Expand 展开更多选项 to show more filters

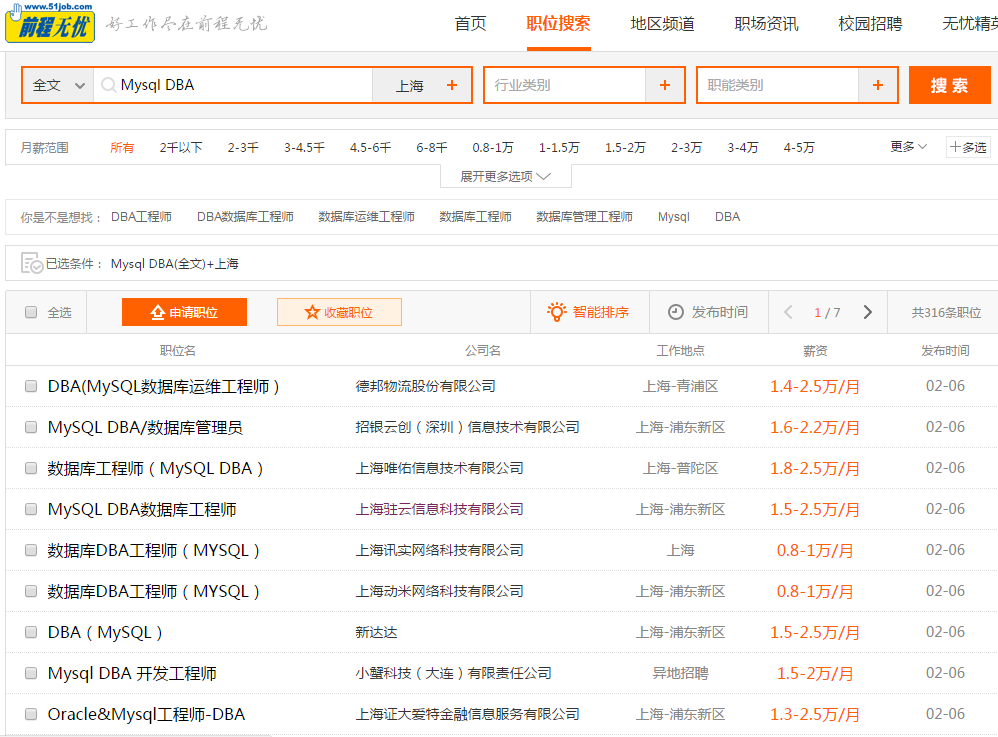(504, 175)
